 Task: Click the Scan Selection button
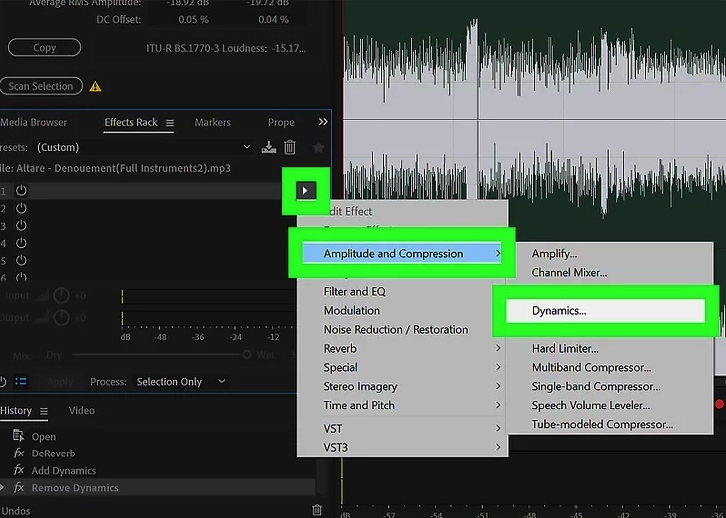(x=40, y=87)
